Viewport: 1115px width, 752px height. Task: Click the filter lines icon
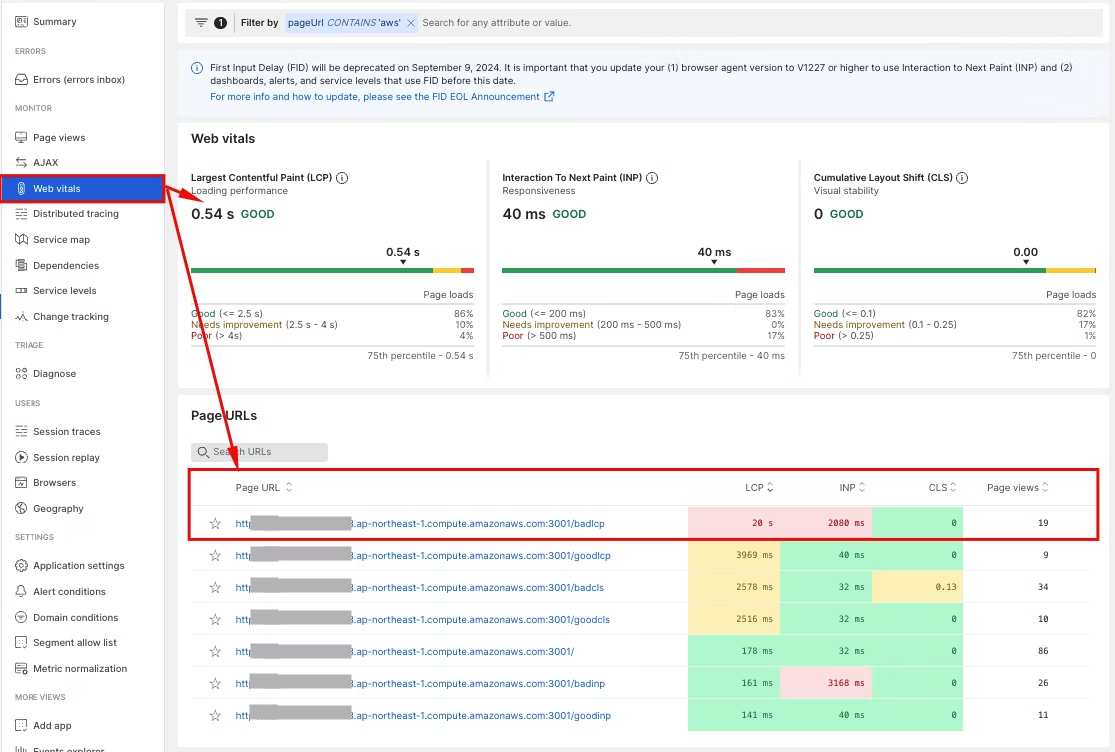pos(201,23)
